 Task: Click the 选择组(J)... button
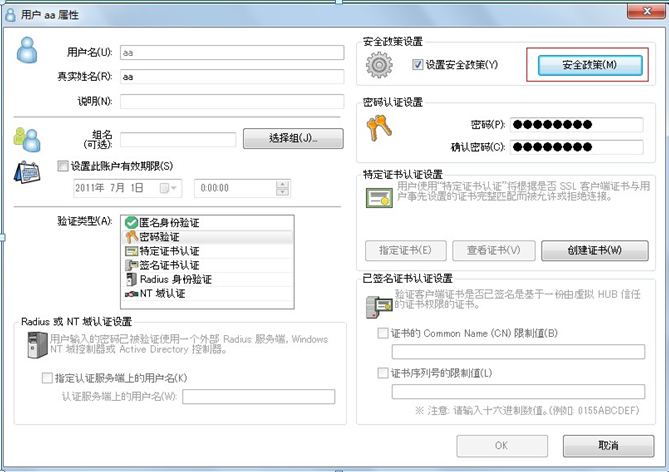click(293, 138)
